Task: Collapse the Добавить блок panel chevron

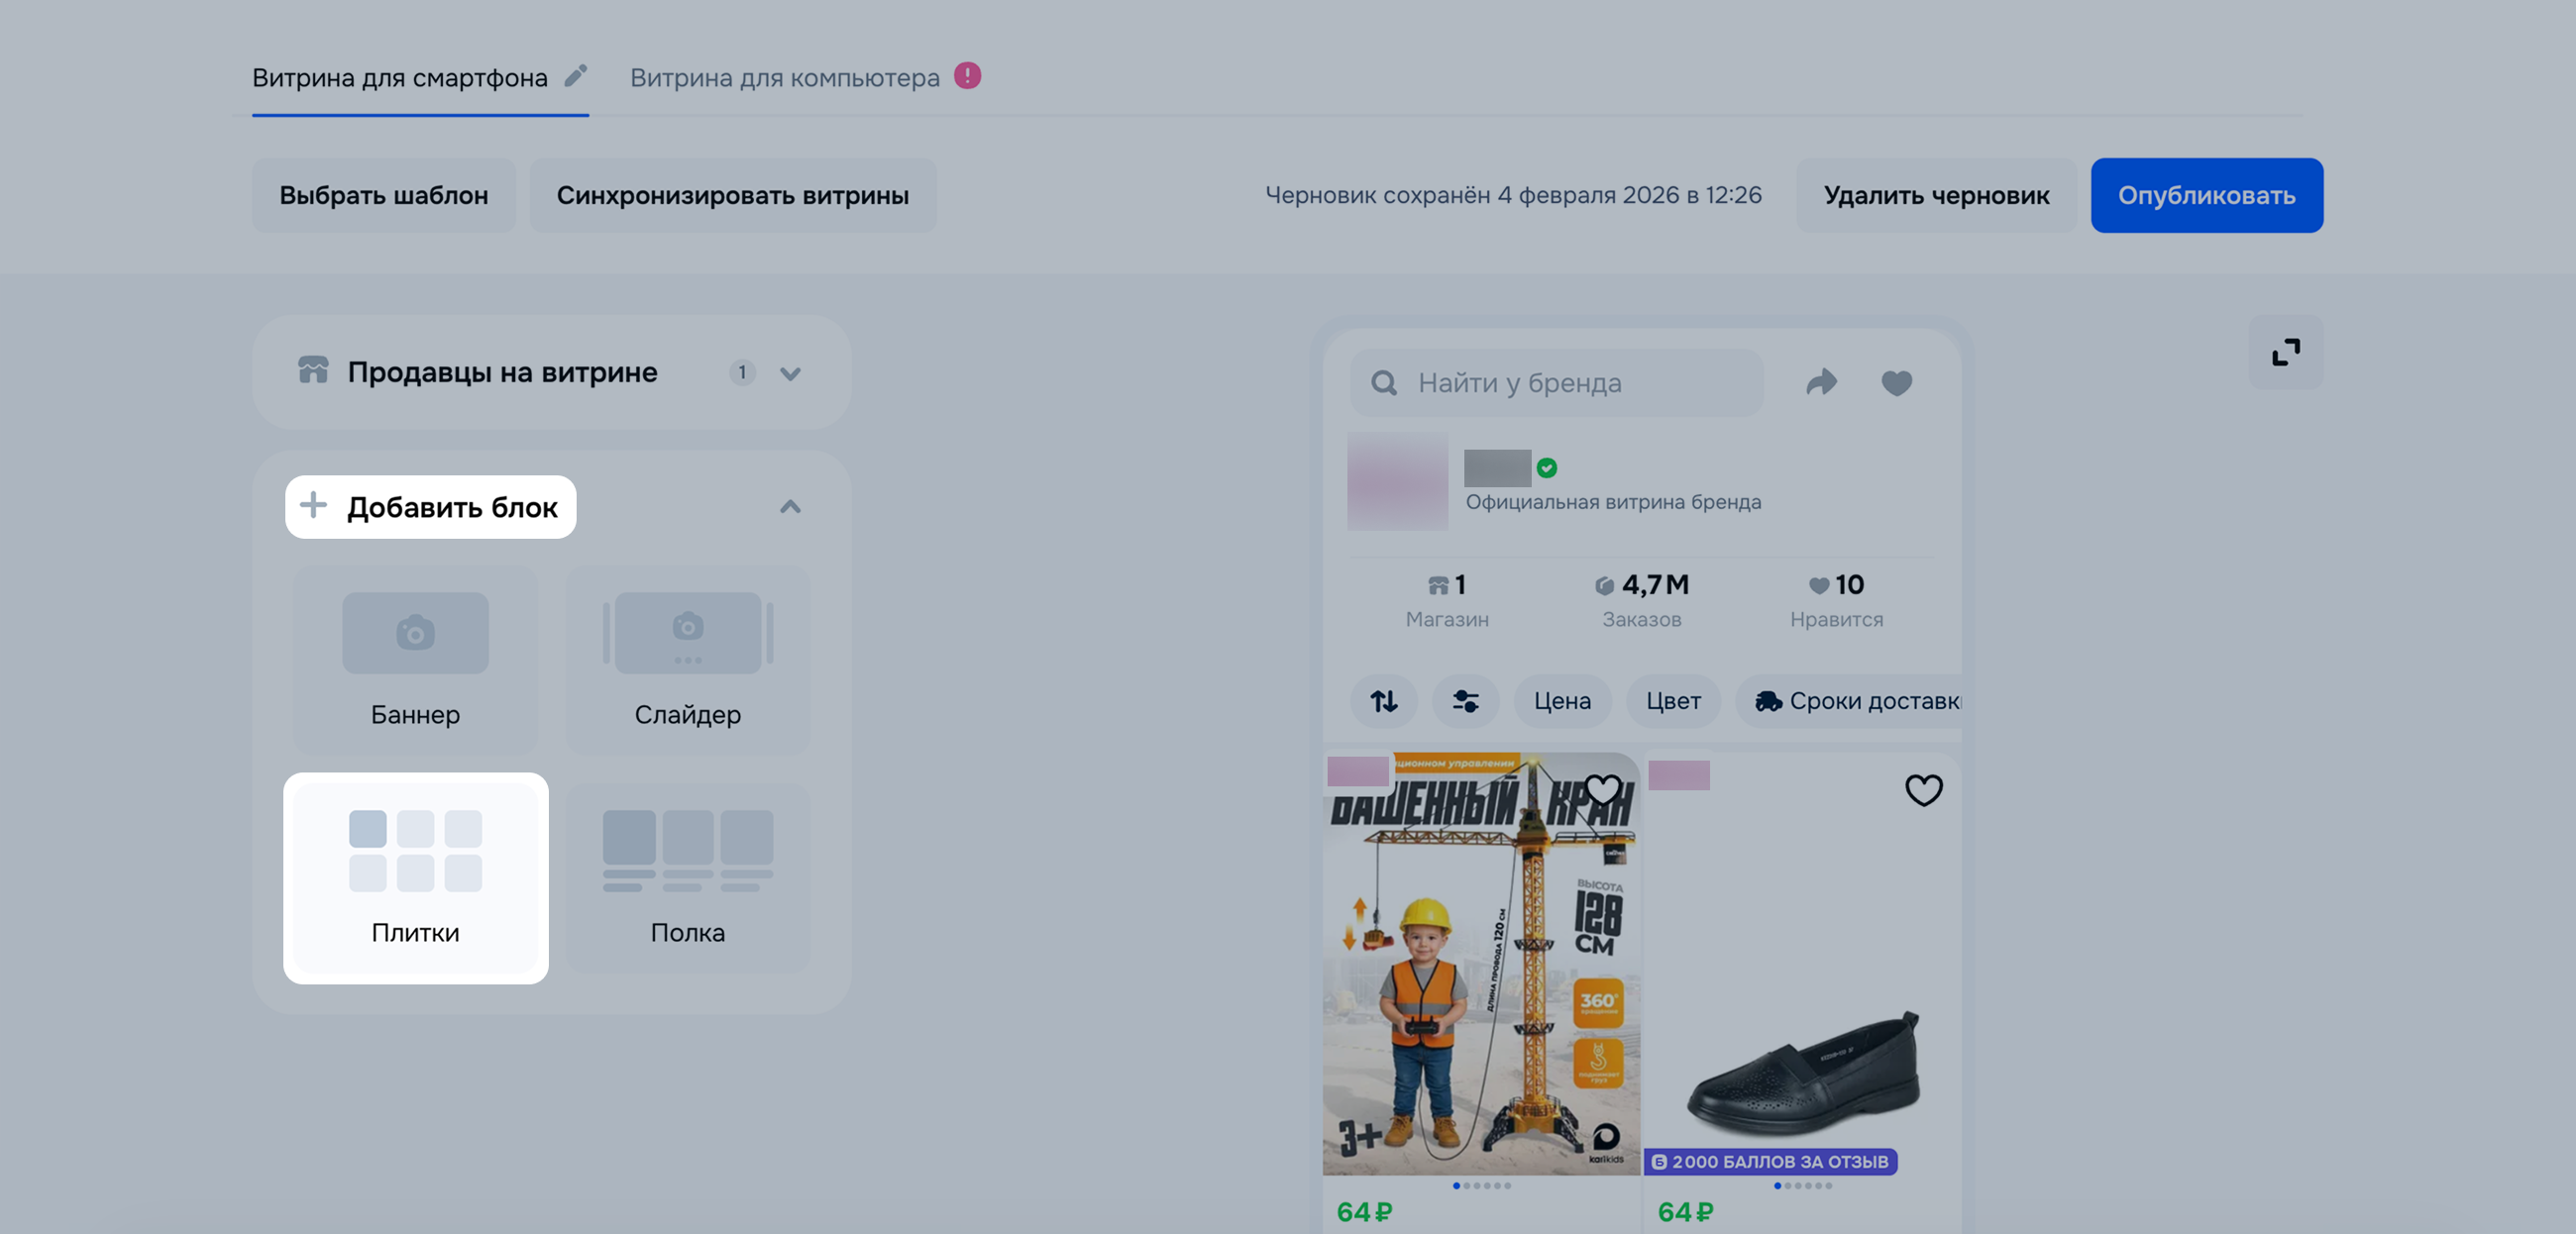Action: tap(790, 507)
